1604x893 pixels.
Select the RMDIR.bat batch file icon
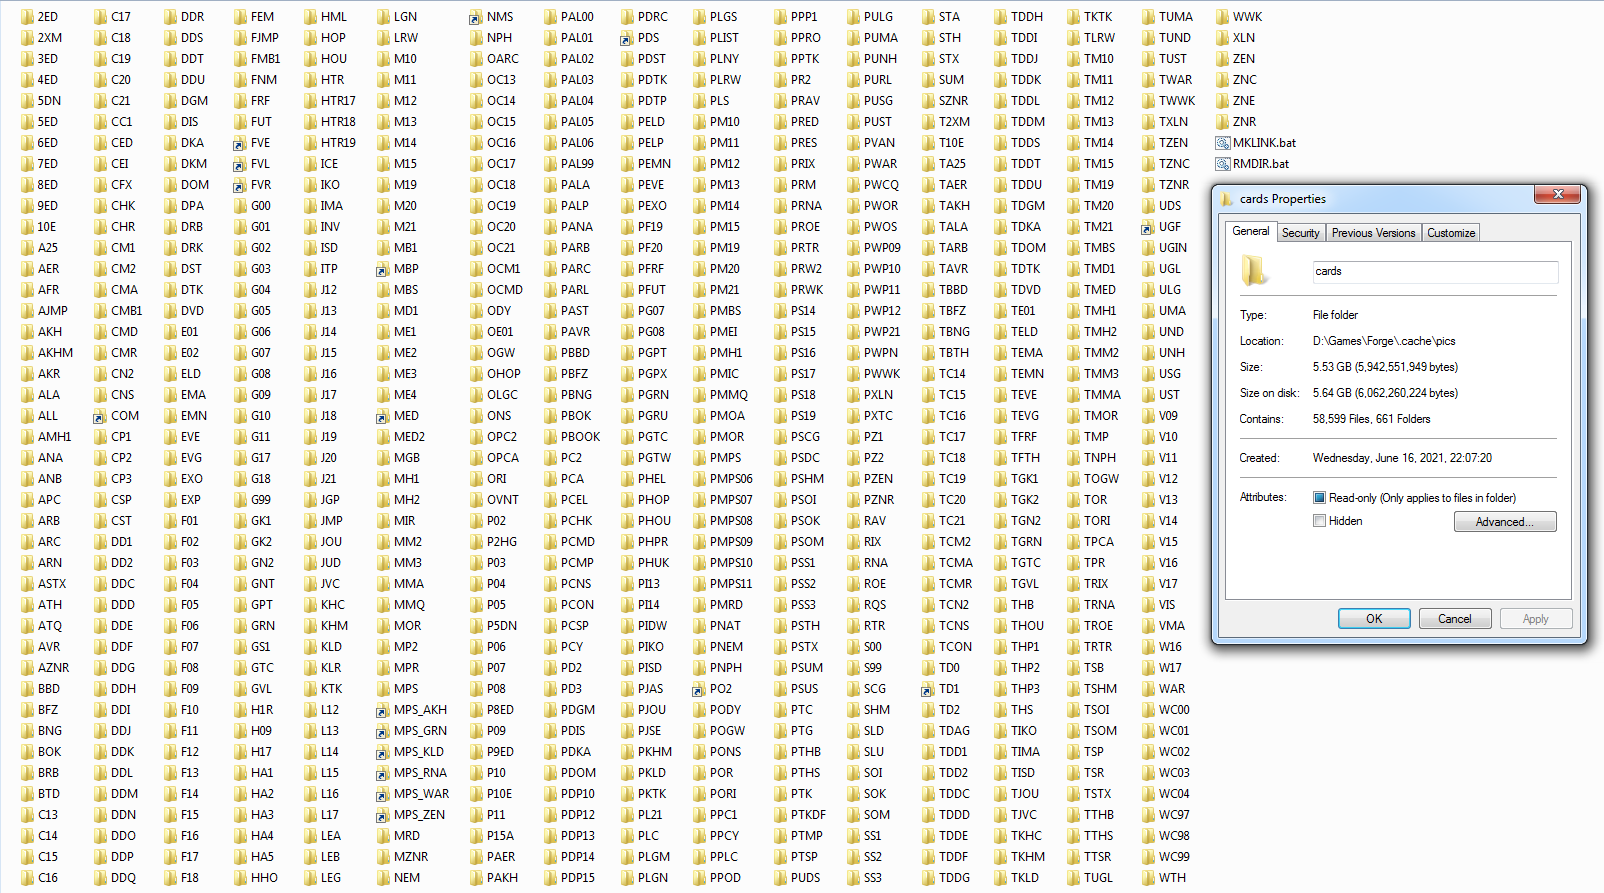pyautogui.click(x=1223, y=164)
